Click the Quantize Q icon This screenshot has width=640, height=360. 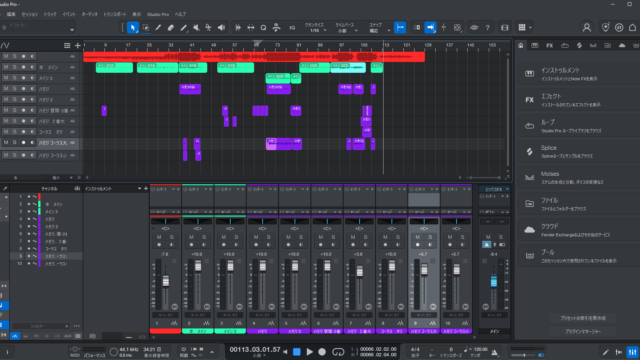point(263,28)
